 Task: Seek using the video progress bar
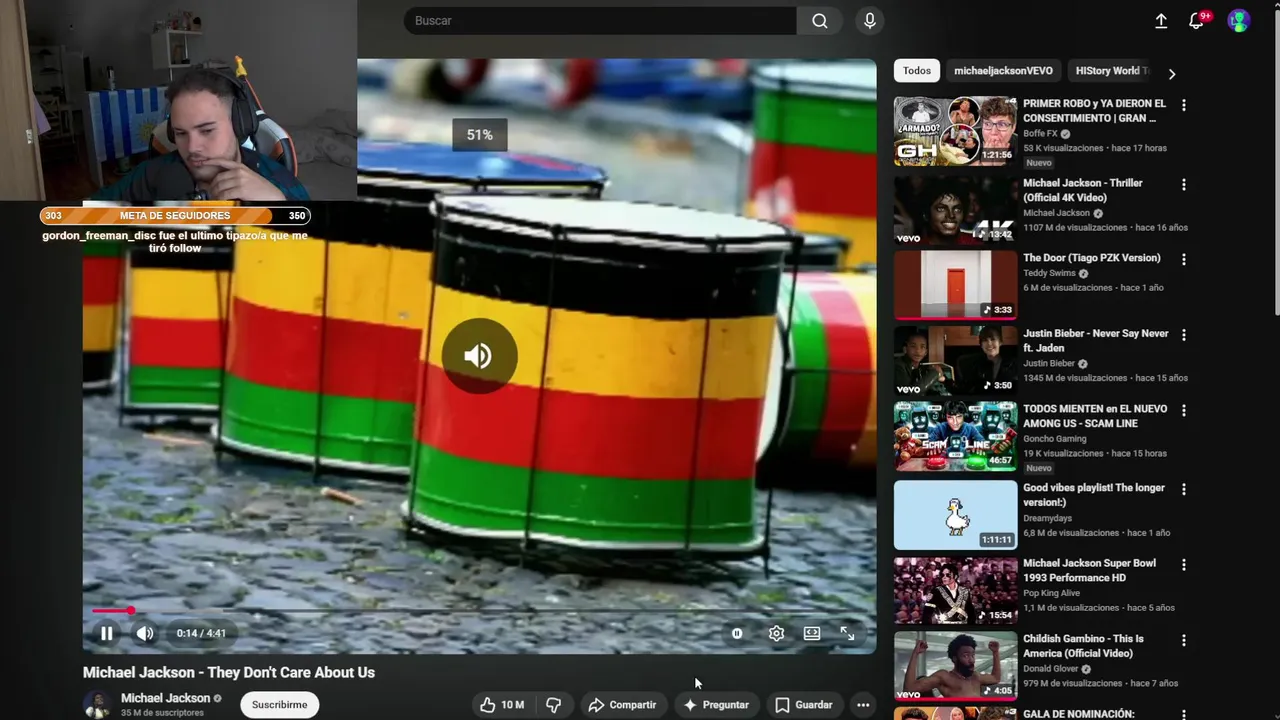479,611
